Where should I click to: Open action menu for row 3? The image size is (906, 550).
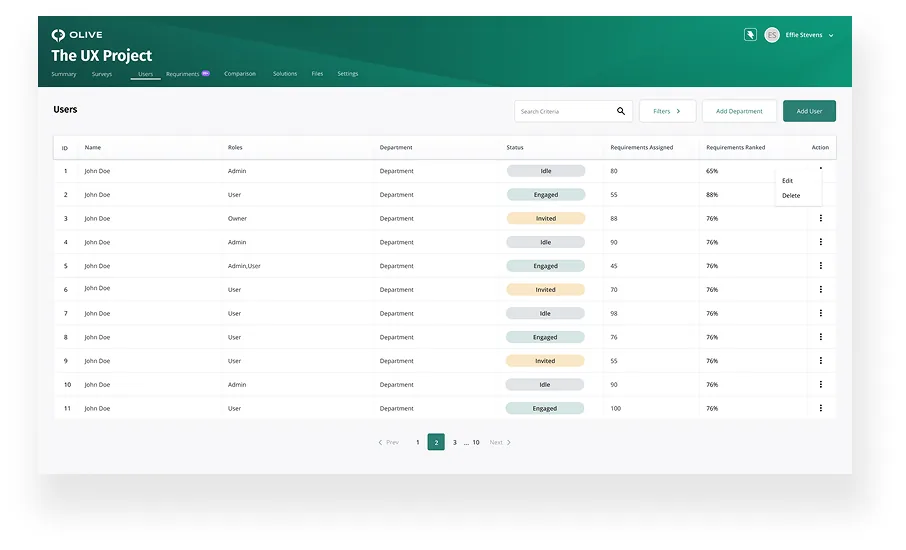point(820,218)
